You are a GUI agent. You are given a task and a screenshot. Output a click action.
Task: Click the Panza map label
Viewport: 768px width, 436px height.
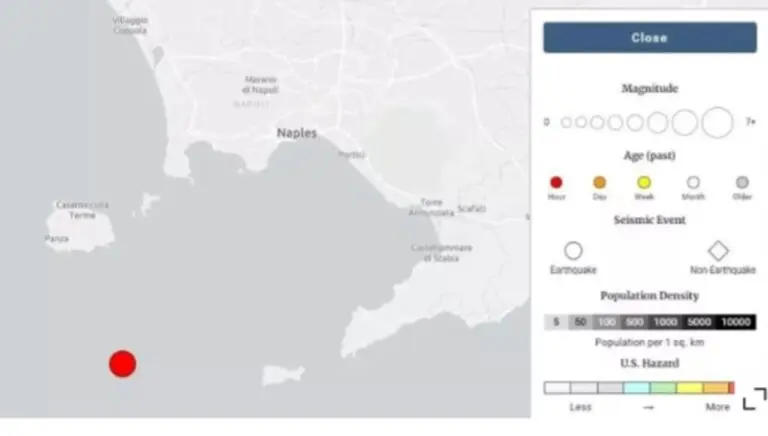(x=57, y=239)
